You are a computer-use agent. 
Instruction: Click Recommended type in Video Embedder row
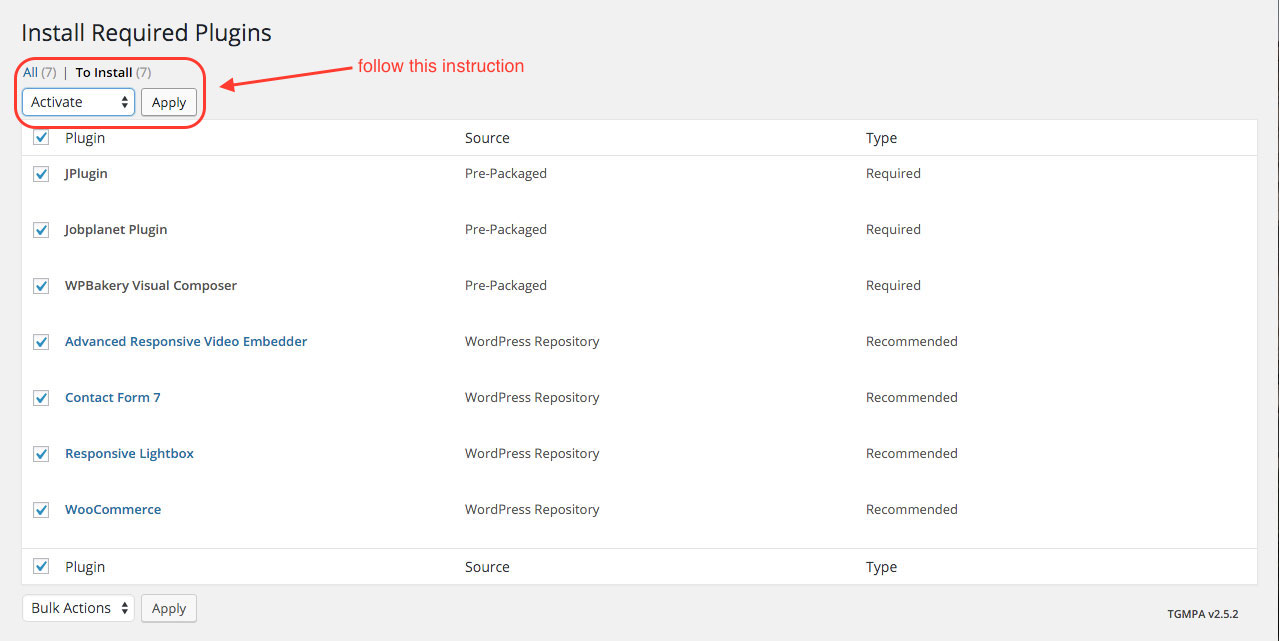point(912,341)
